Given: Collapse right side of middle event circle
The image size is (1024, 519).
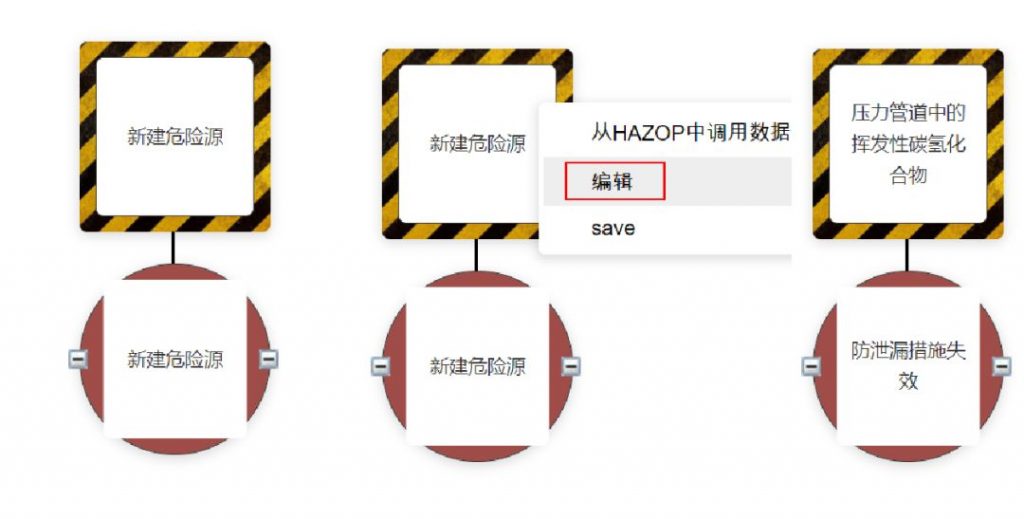Looking at the screenshot, I should pyautogui.click(x=571, y=366).
